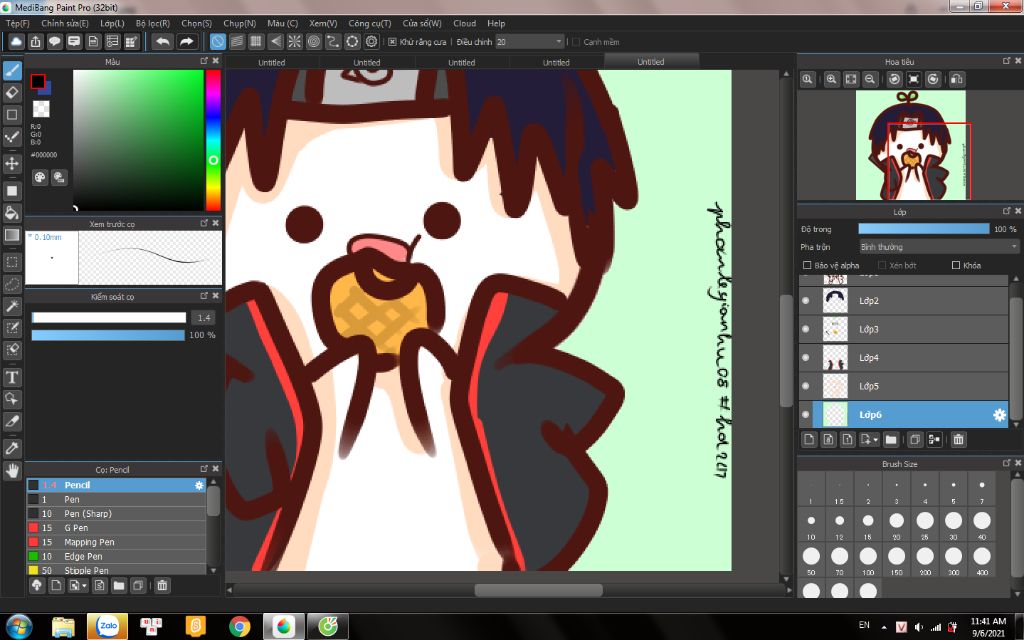Click the Redo arrow in toolbar
1024x640 pixels.
pyautogui.click(x=187, y=42)
